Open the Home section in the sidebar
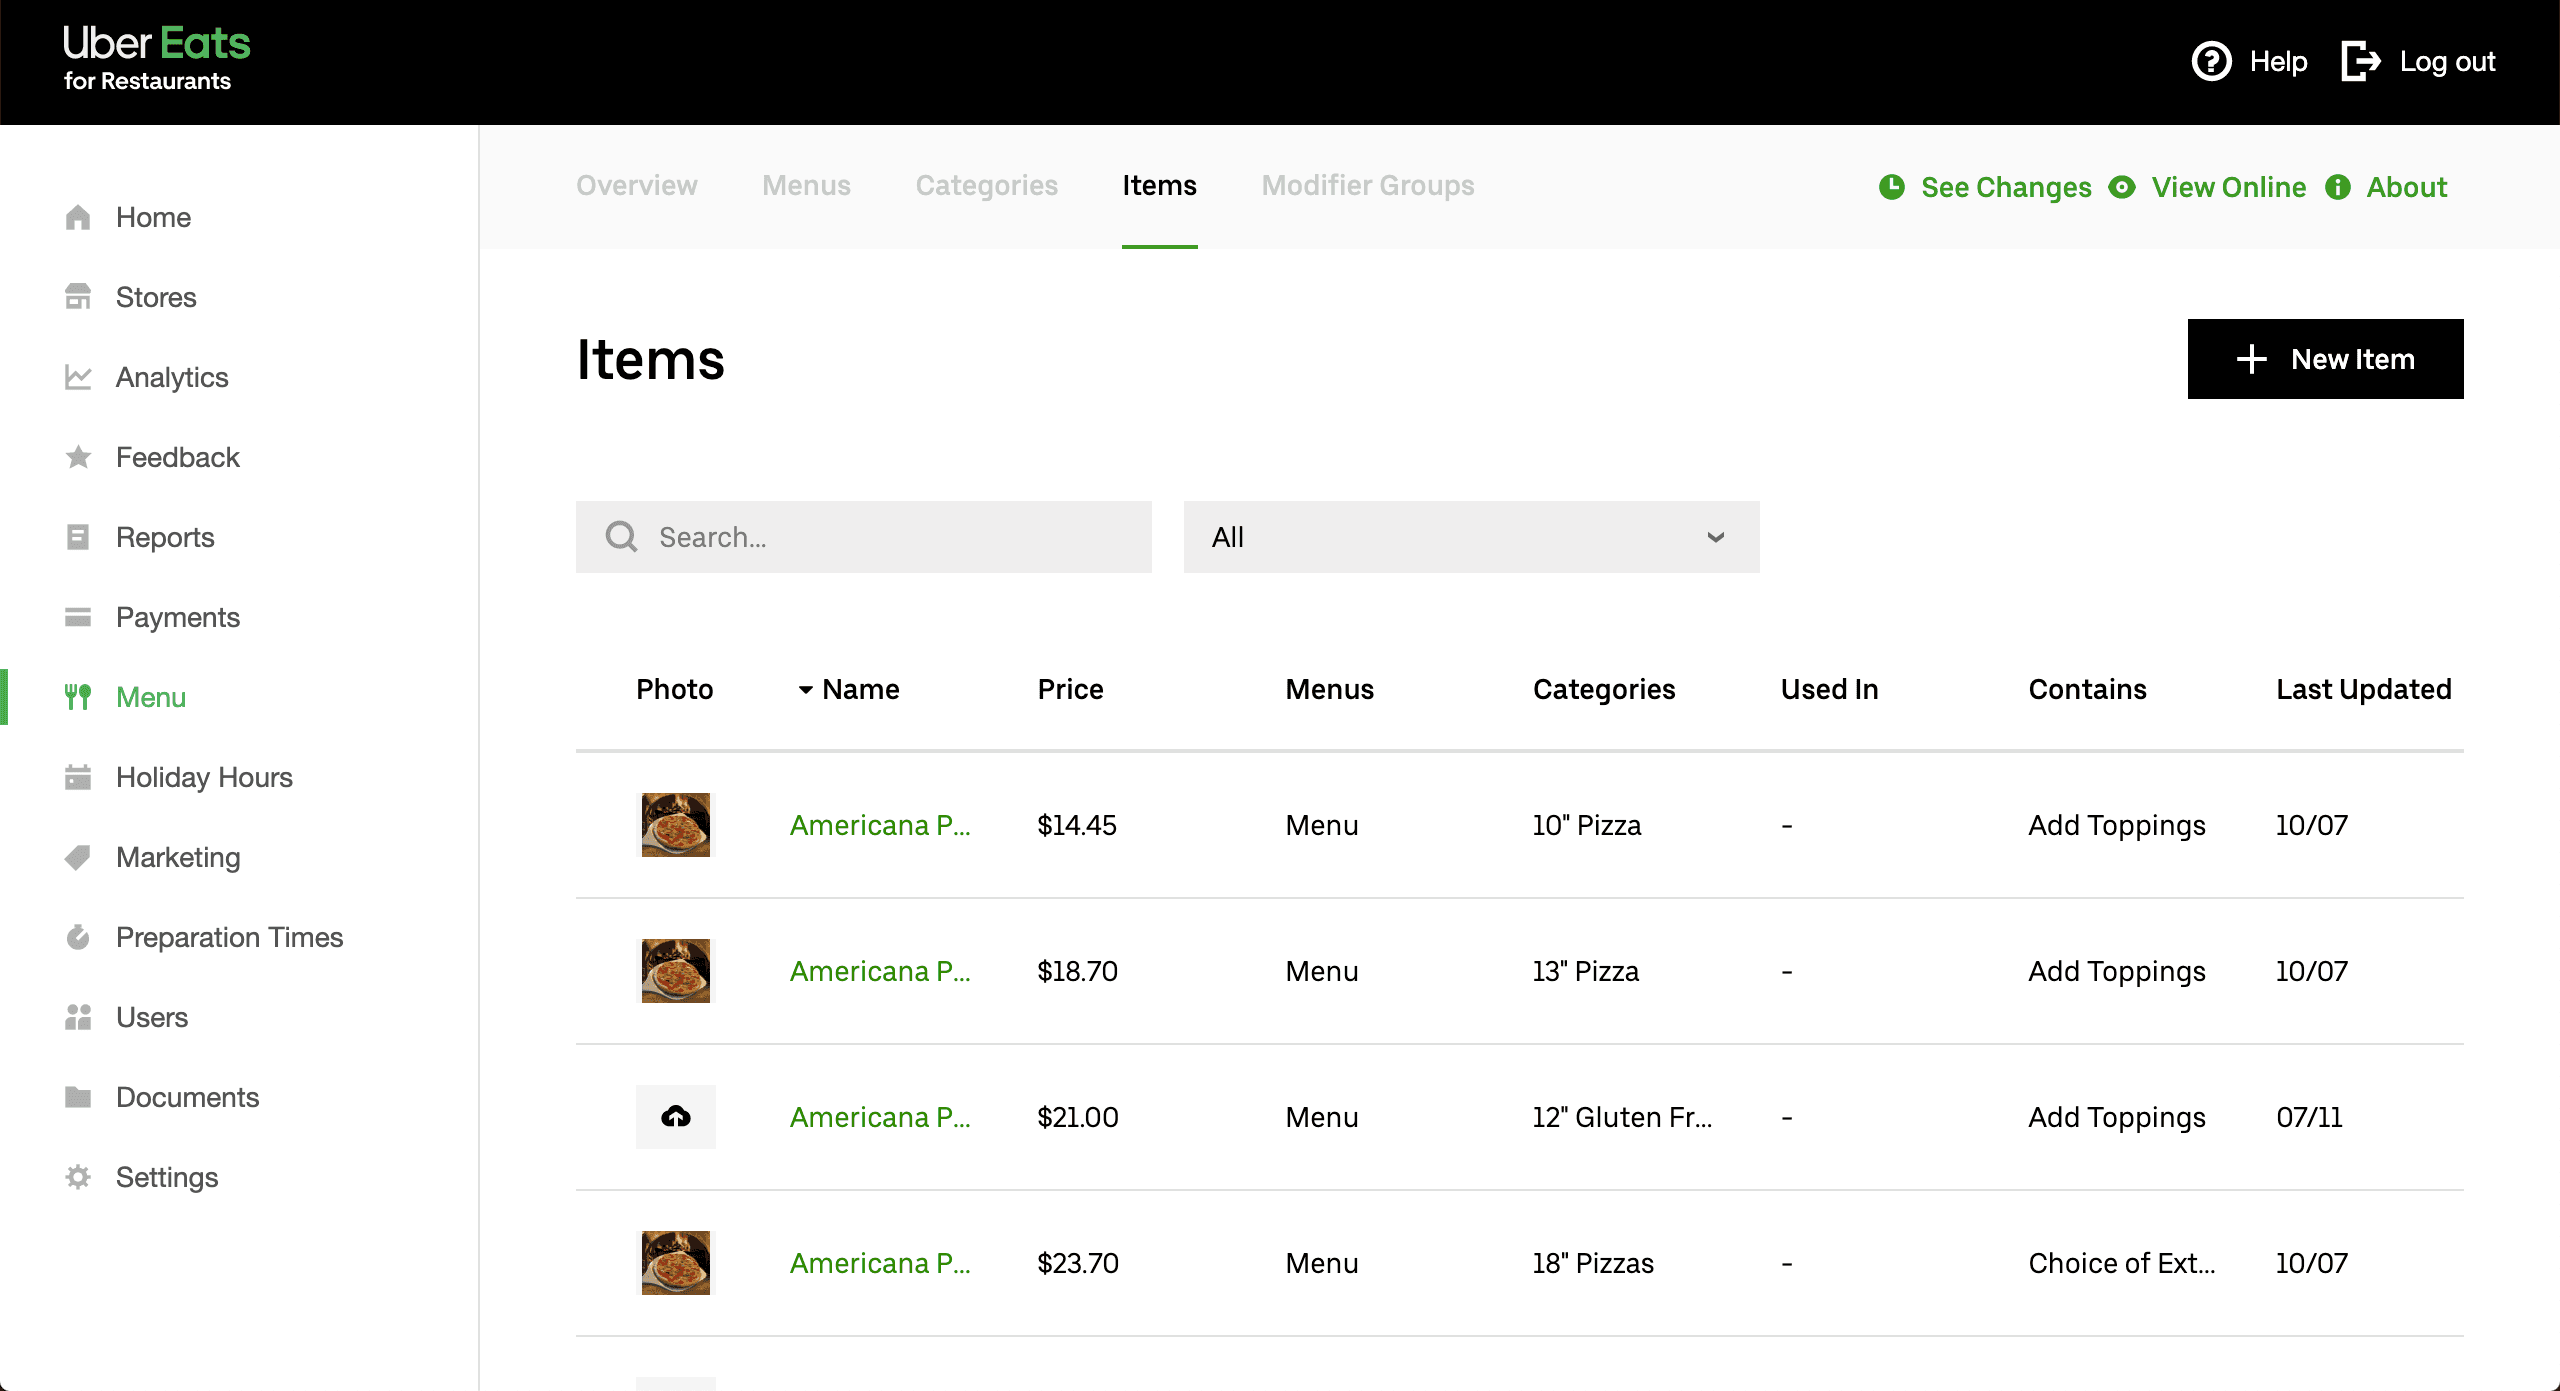This screenshot has height=1391, width=2560. pyautogui.click(x=153, y=217)
